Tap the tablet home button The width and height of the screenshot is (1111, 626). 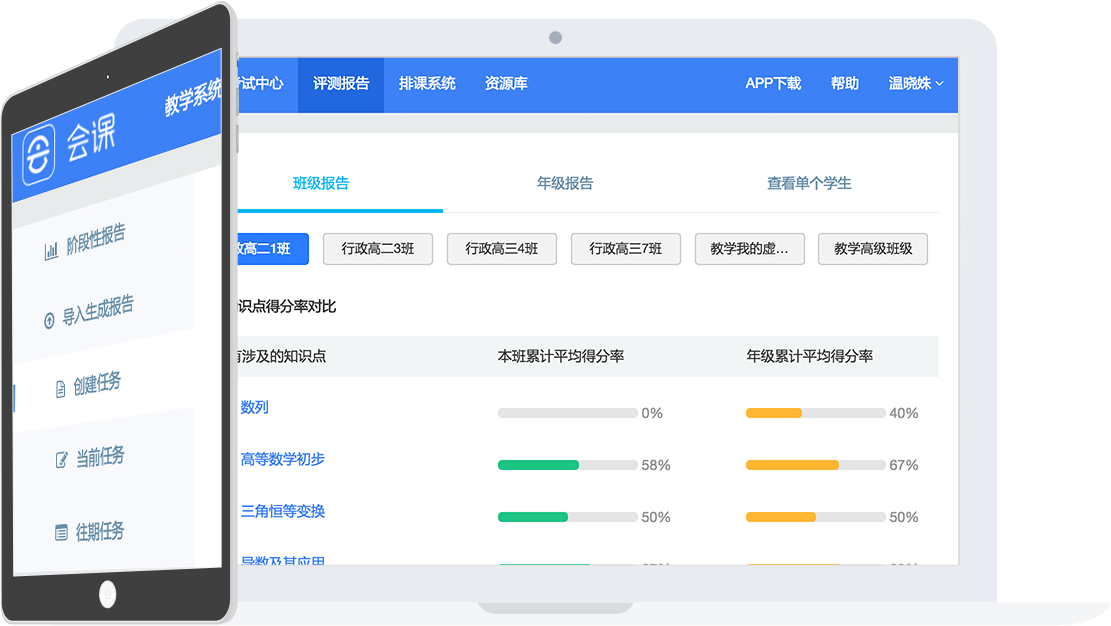108,594
